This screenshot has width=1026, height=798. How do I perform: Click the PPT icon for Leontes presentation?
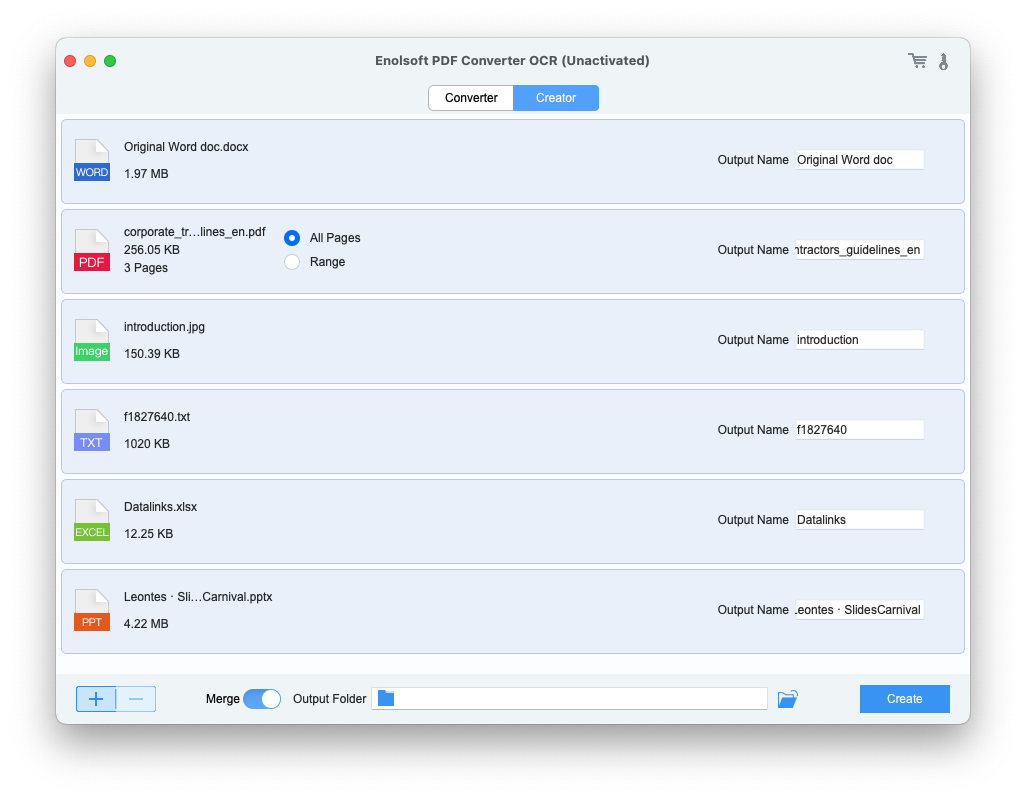tap(92, 610)
